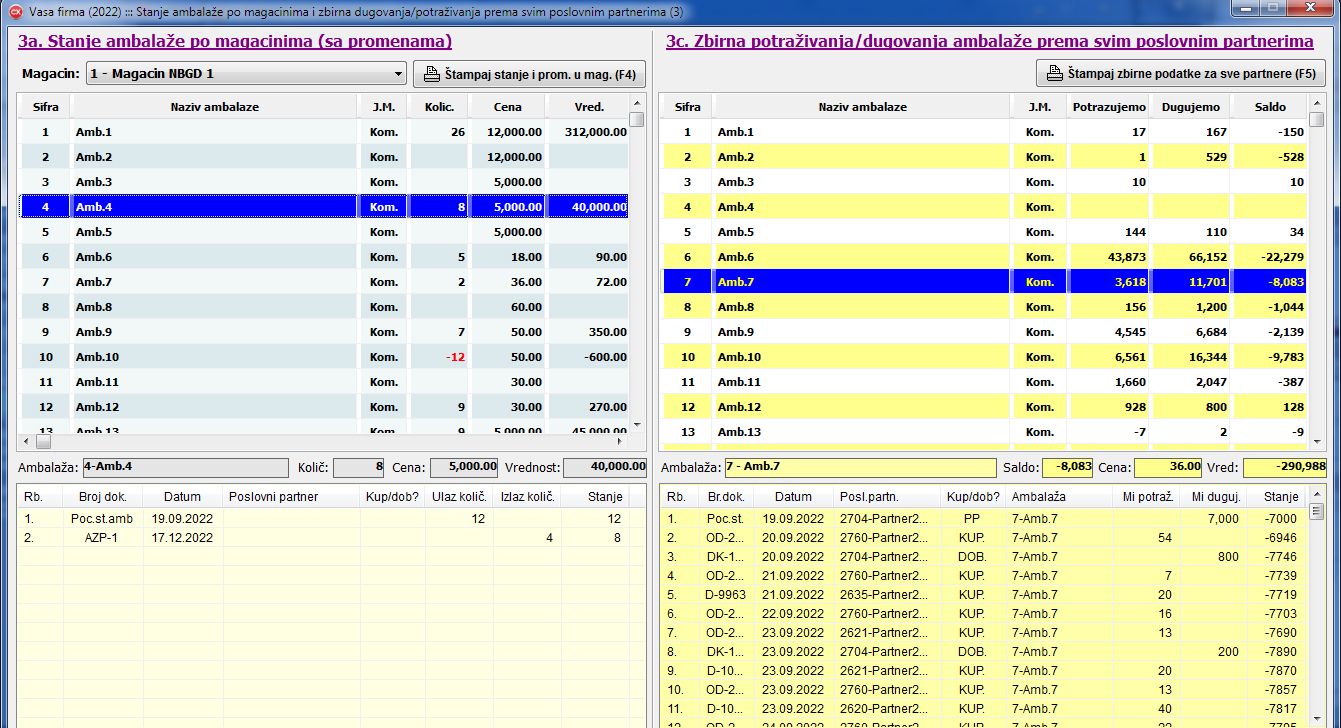Click right table scrollbar down arrow
Viewport: 1341px width, 728px height.
pyautogui.click(x=1317, y=441)
